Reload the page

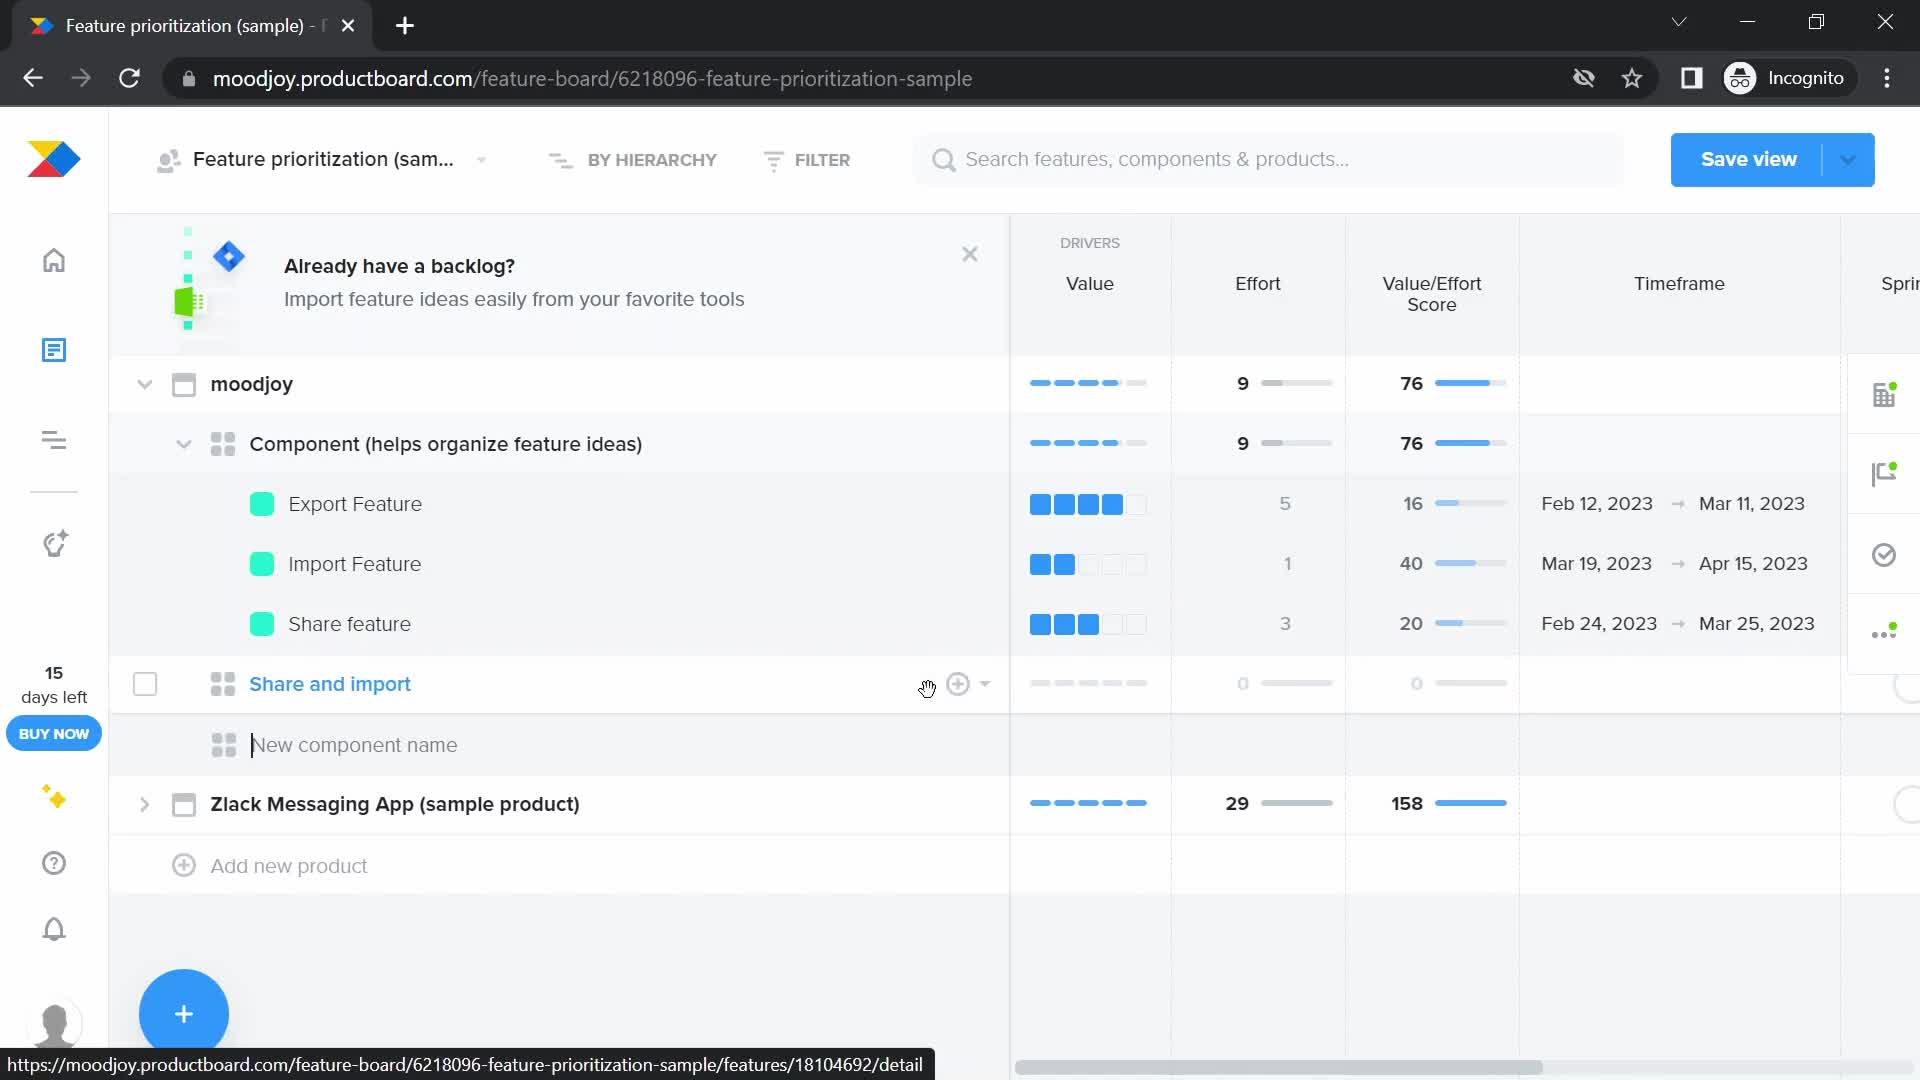tap(129, 78)
